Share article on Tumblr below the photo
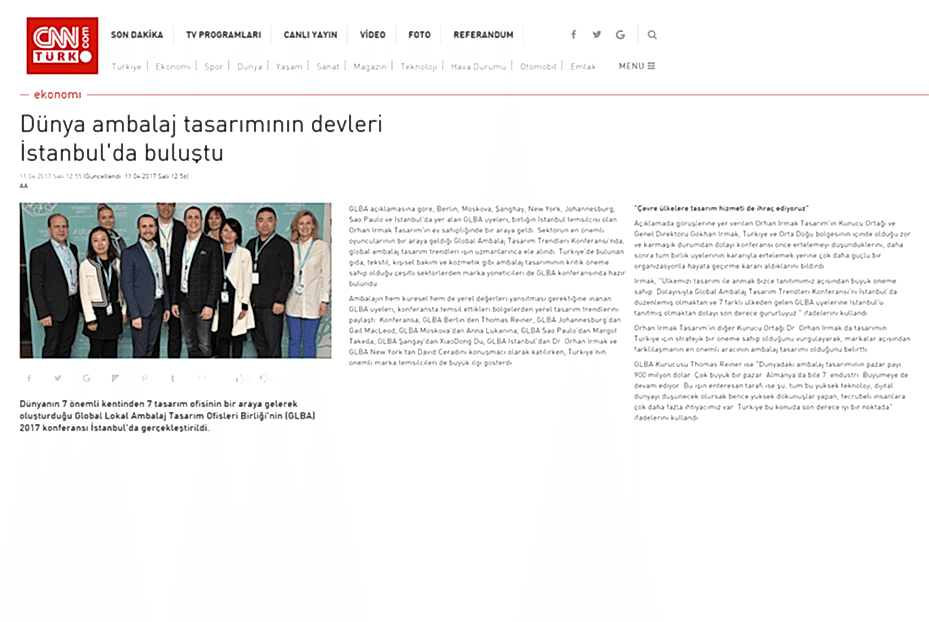 pos(173,378)
